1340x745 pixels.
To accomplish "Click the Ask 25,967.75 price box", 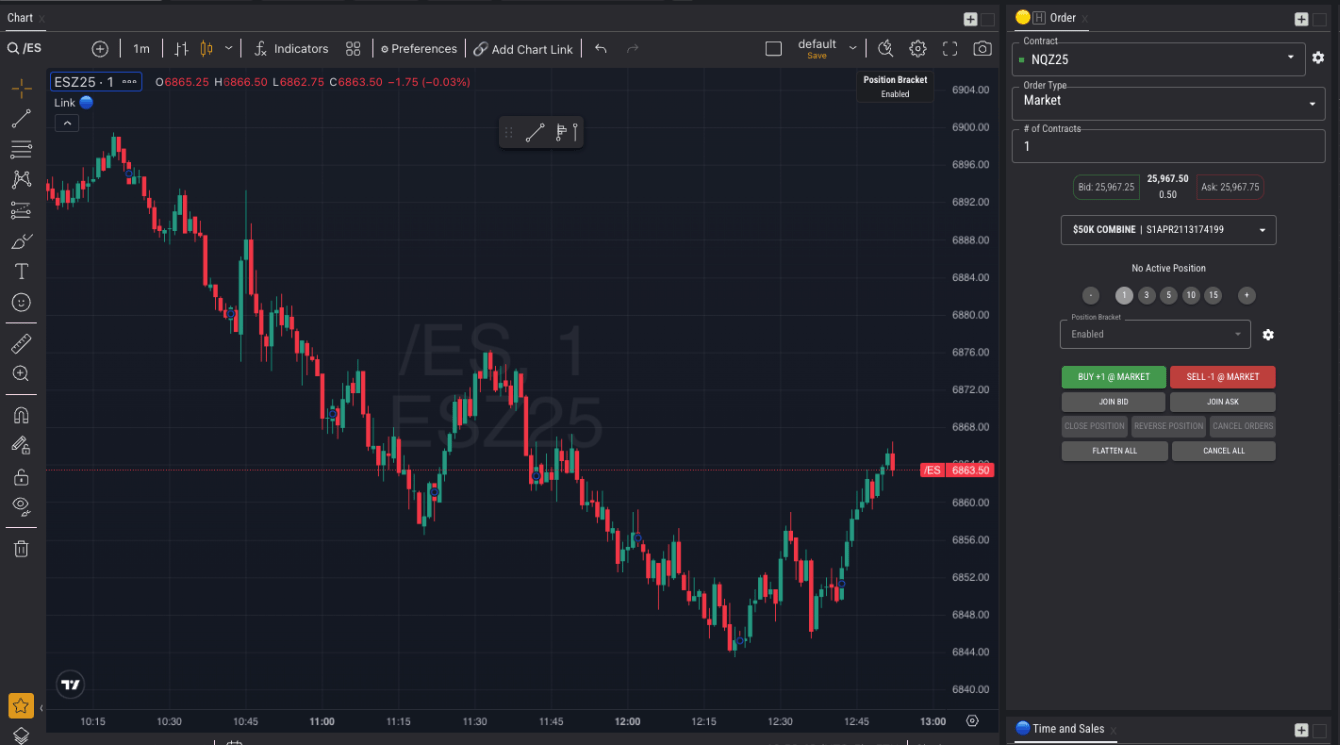I will [x=1230, y=187].
